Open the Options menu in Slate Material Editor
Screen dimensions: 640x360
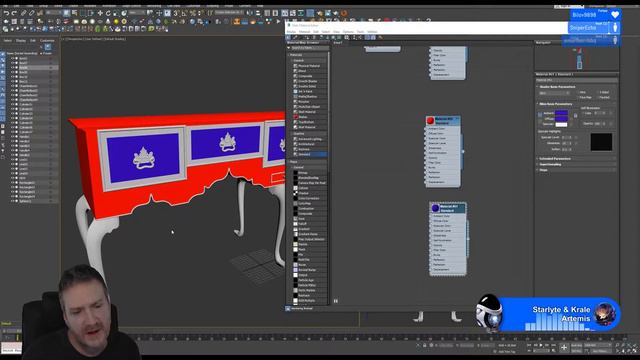[x=348, y=32]
